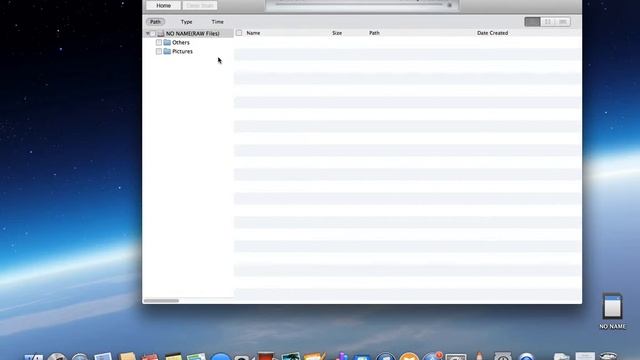The width and height of the screenshot is (640, 360).
Task: Select the first, highlighted view mode button
Action: [x=532, y=22]
